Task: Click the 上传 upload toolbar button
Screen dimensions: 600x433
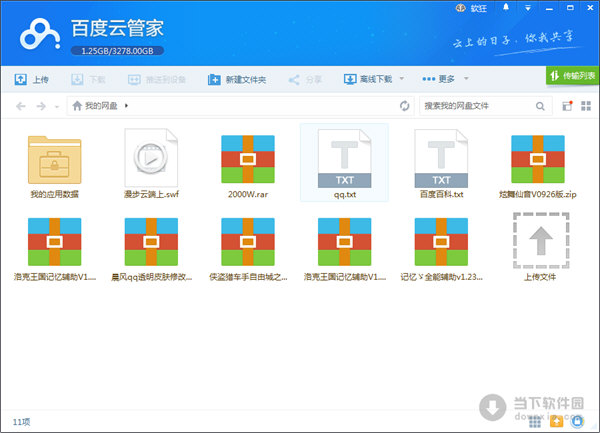Action: click(31, 80)
